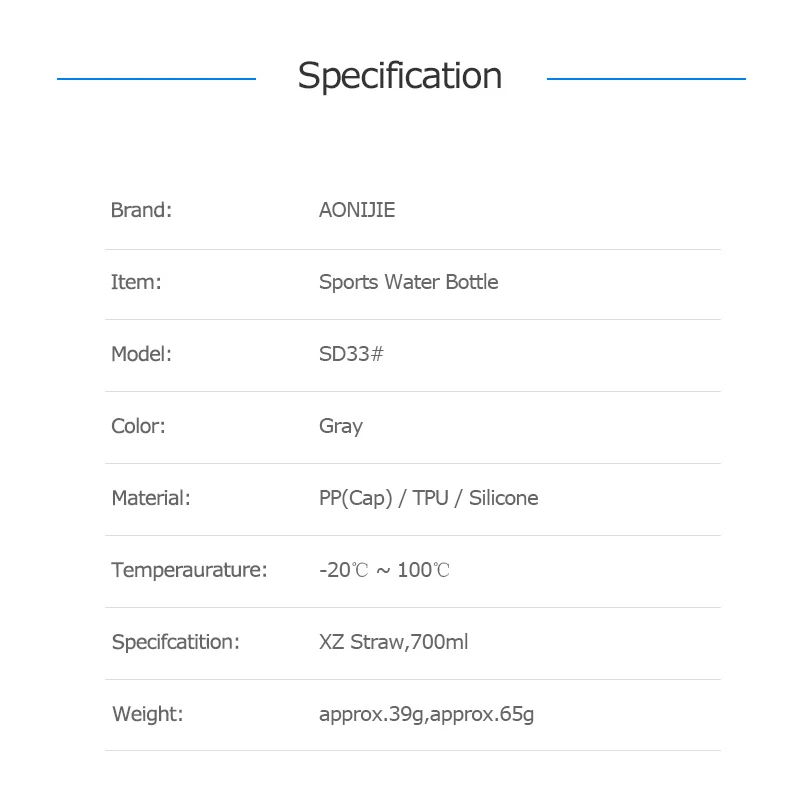This screenshot has height=800, width=800.
Task: Select the SD33# model value
Action: tap(351, 354)
